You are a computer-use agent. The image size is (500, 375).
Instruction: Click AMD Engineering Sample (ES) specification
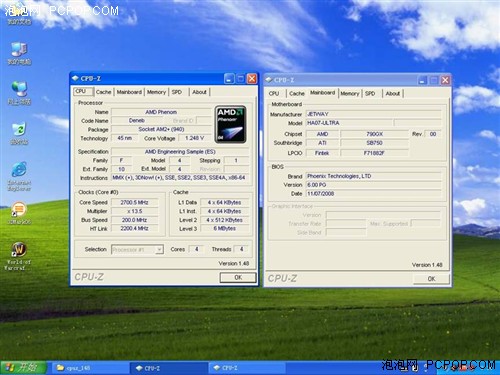(x=180, y=152)
